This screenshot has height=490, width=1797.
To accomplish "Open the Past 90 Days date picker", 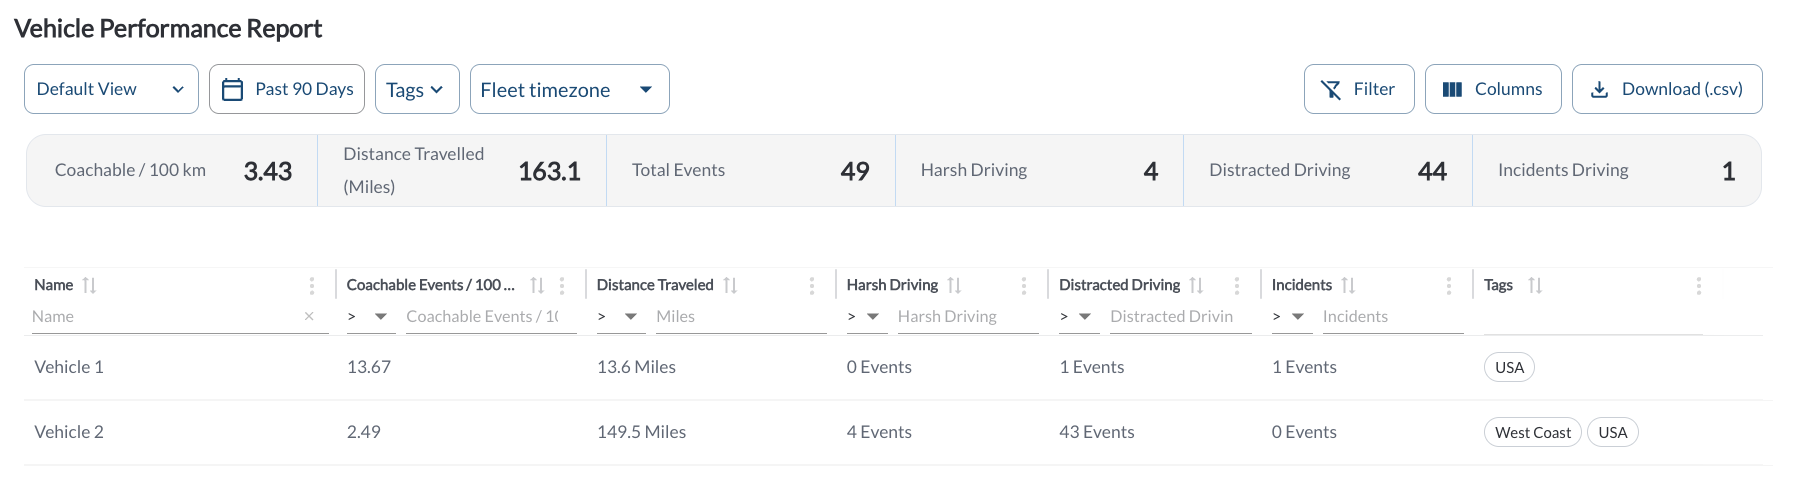I will click(287, 89).
